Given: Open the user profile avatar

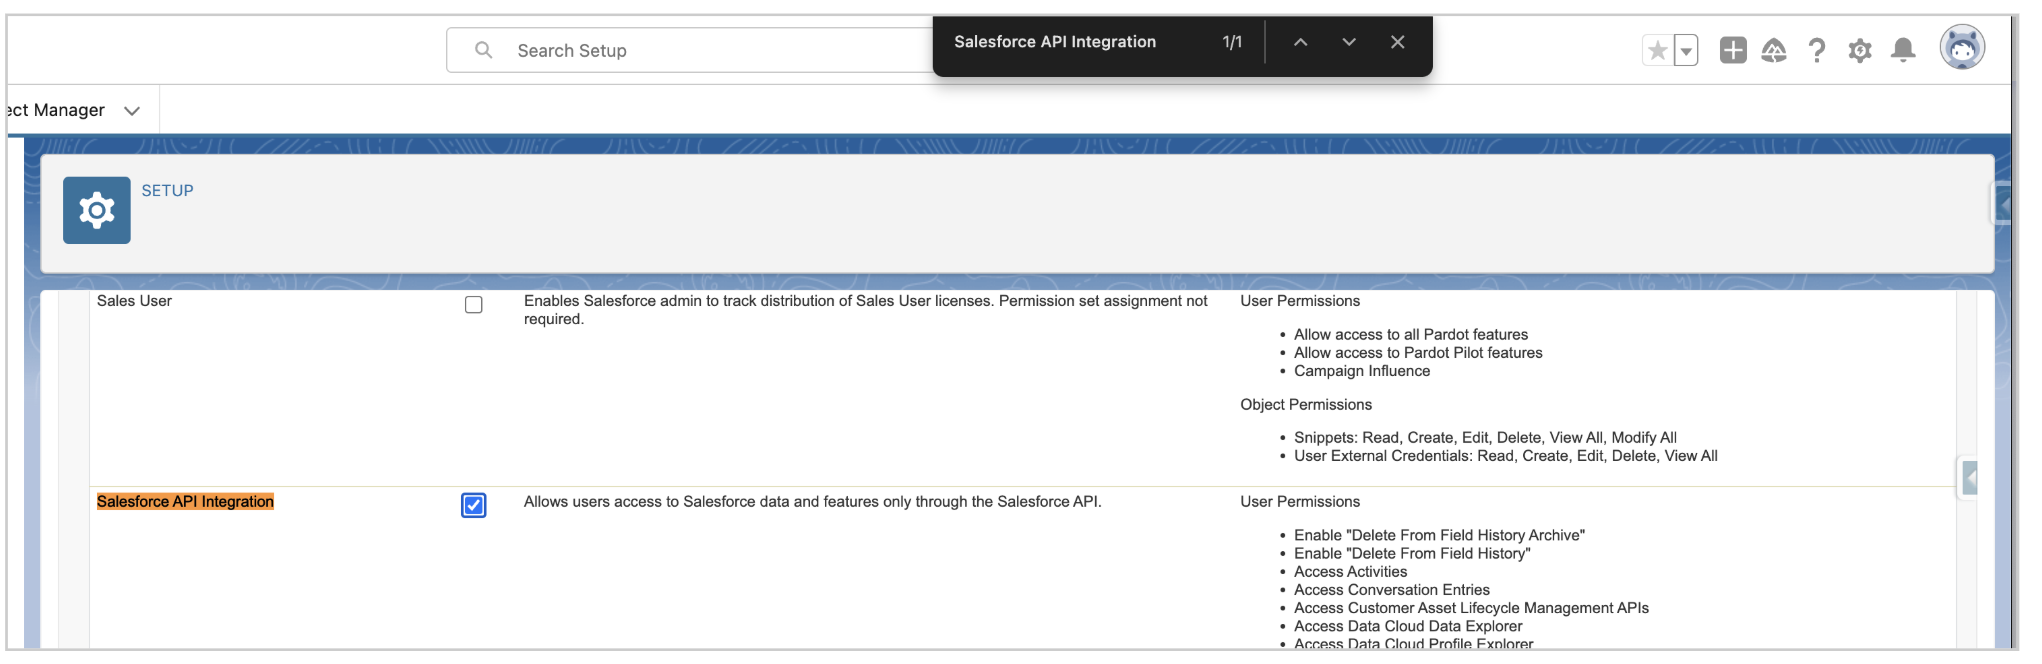Looking at the screenshot, I should tap(1962, 47).
